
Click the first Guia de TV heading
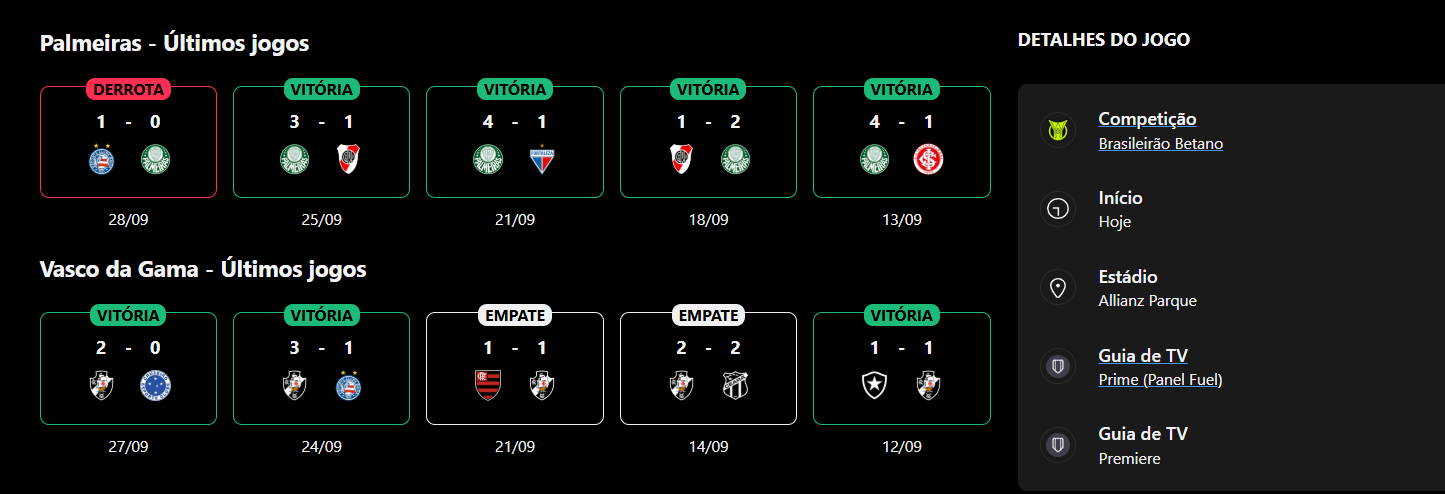(x=1143, y=356)
